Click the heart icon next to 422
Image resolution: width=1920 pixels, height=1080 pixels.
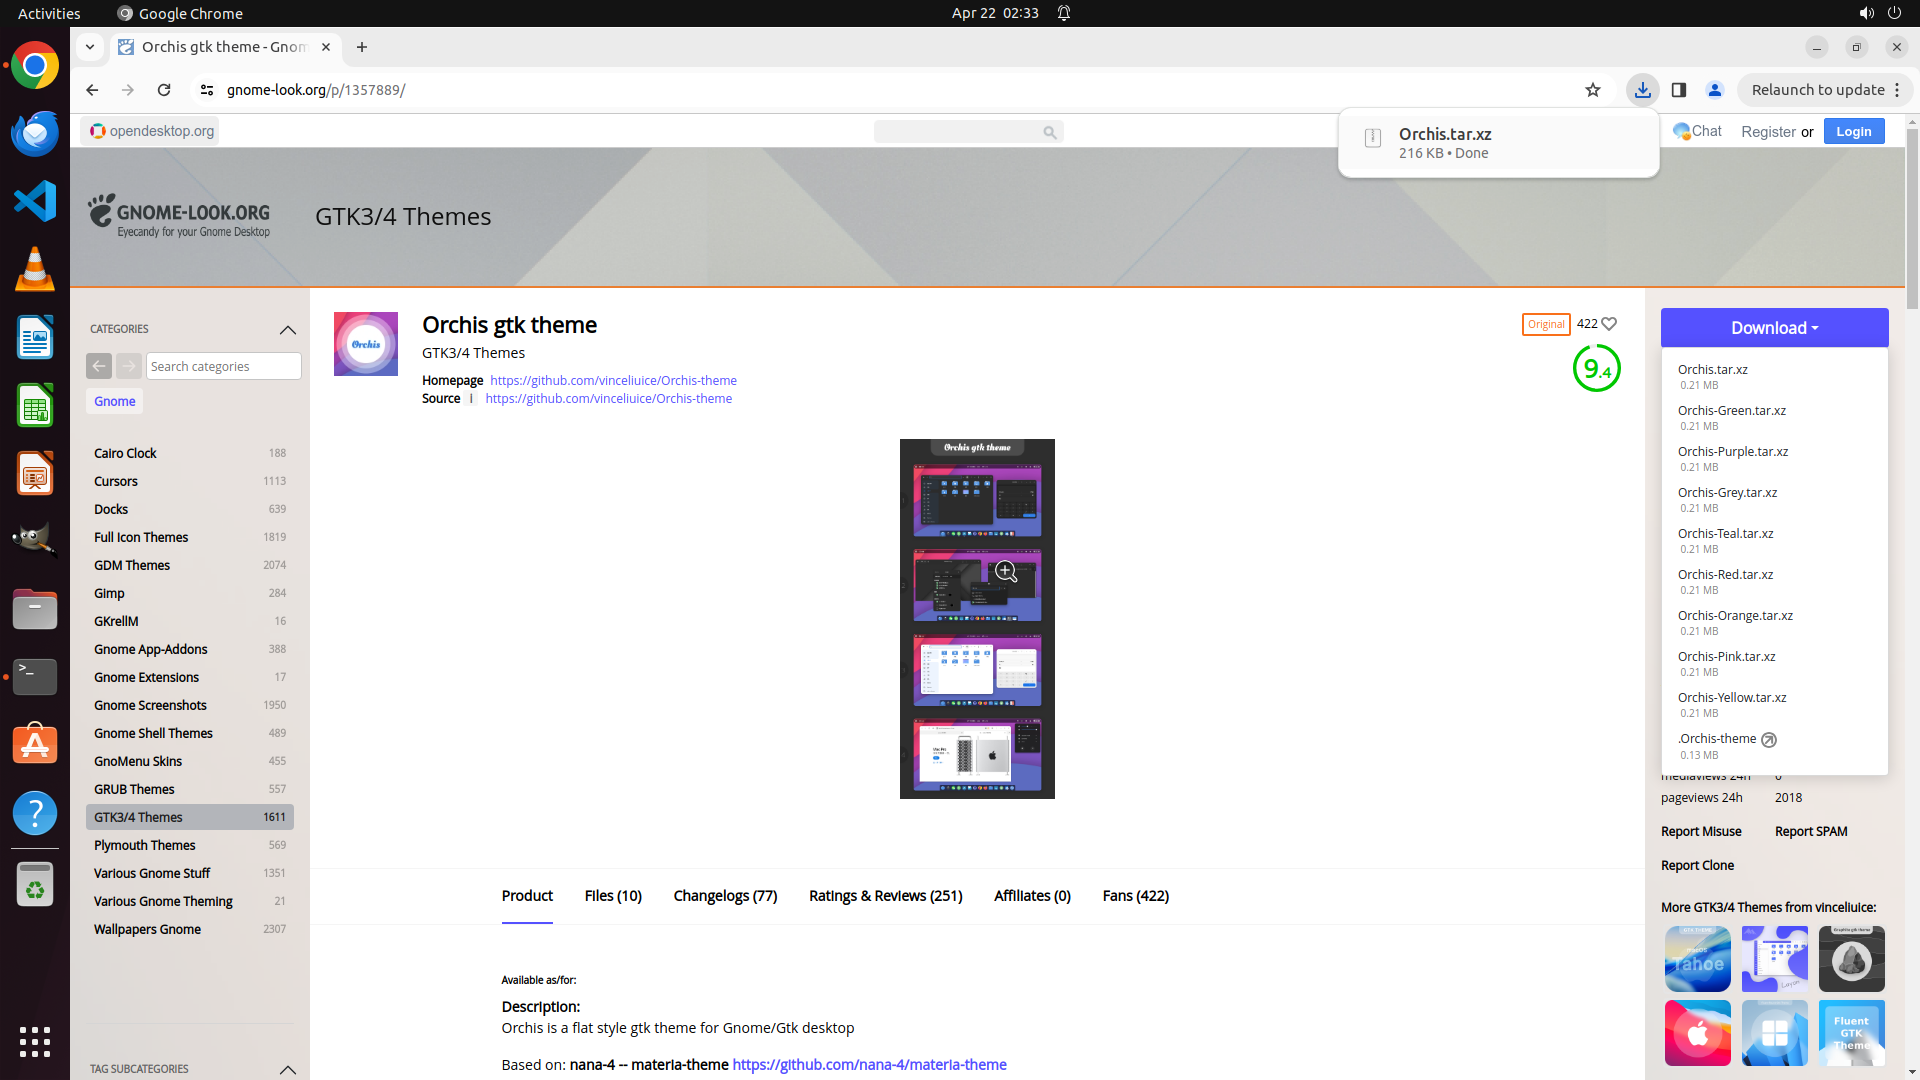[1609, 324]
